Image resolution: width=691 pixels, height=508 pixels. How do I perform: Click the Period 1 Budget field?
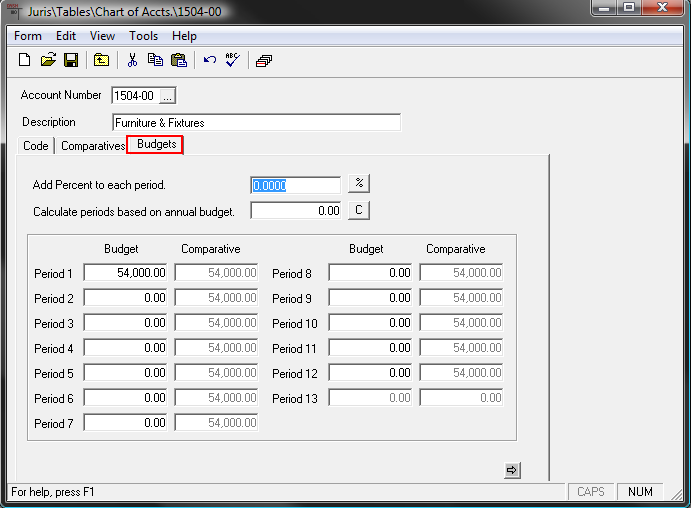(x=126, y=273)
